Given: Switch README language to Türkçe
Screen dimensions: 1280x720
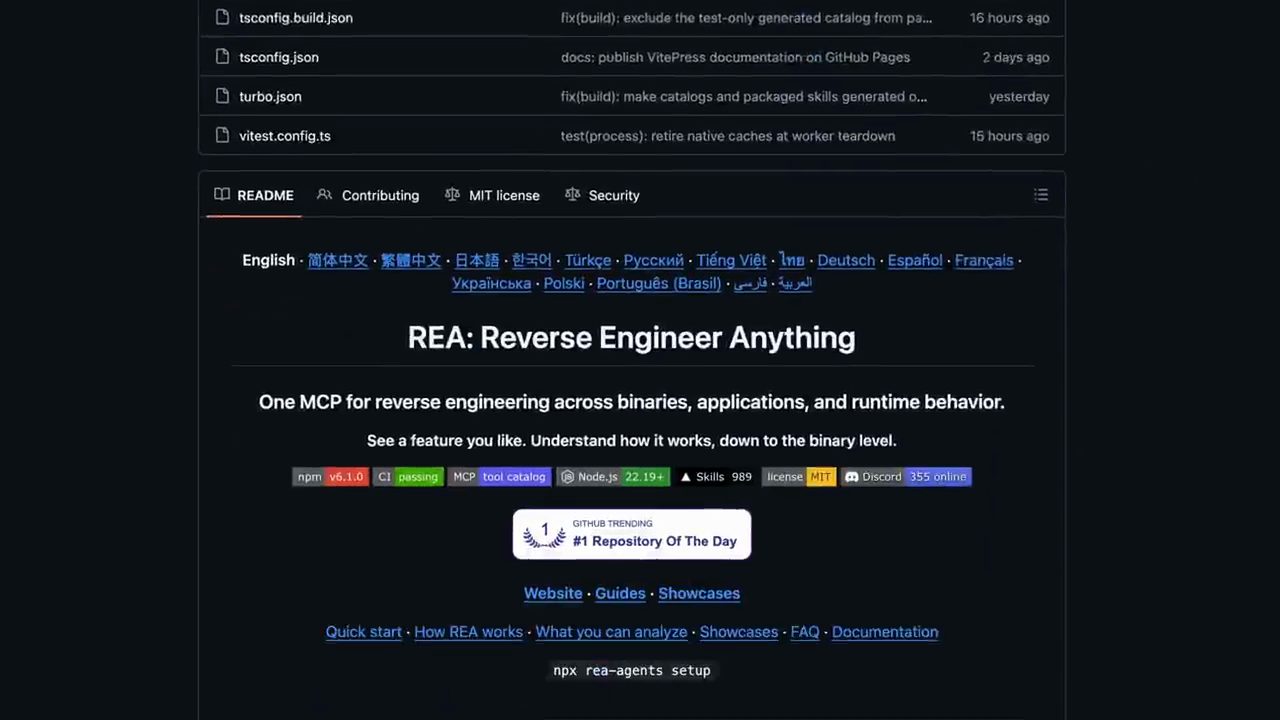Looking at the screenshot, I should click(x=588, y=260).
